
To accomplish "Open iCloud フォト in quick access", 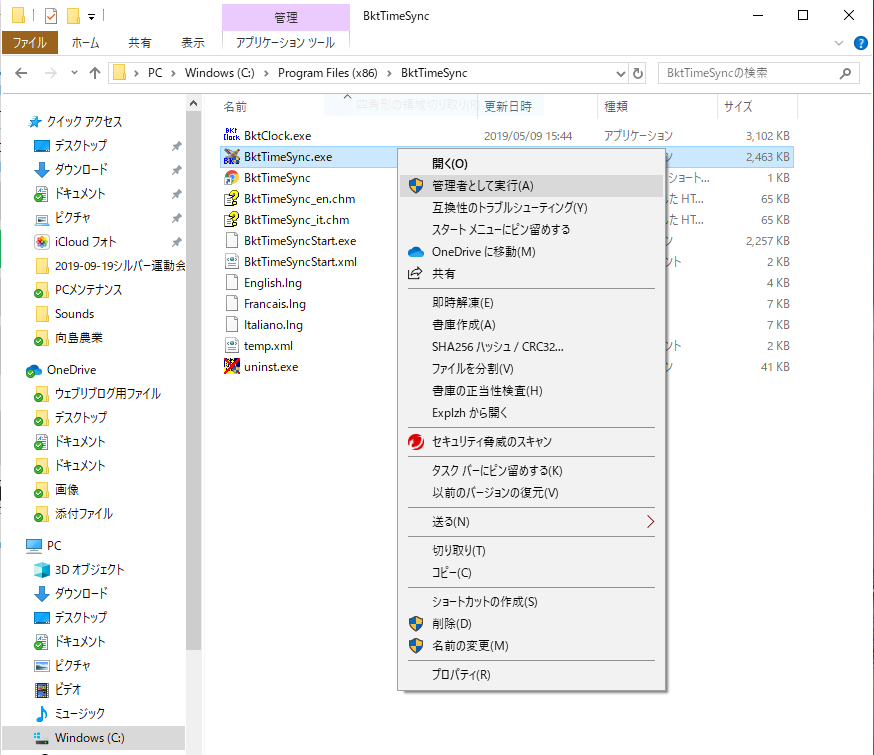I will tap(85, 242).
